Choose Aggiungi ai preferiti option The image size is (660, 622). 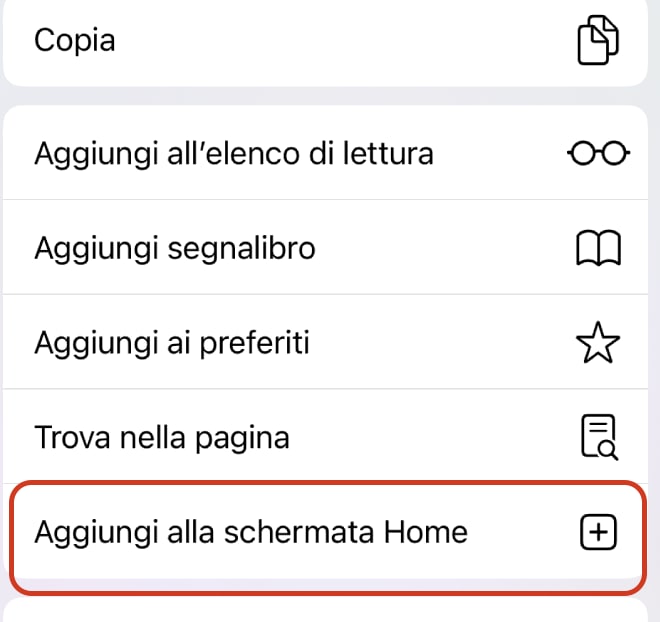pyautogui.click(x=300, y=343)
